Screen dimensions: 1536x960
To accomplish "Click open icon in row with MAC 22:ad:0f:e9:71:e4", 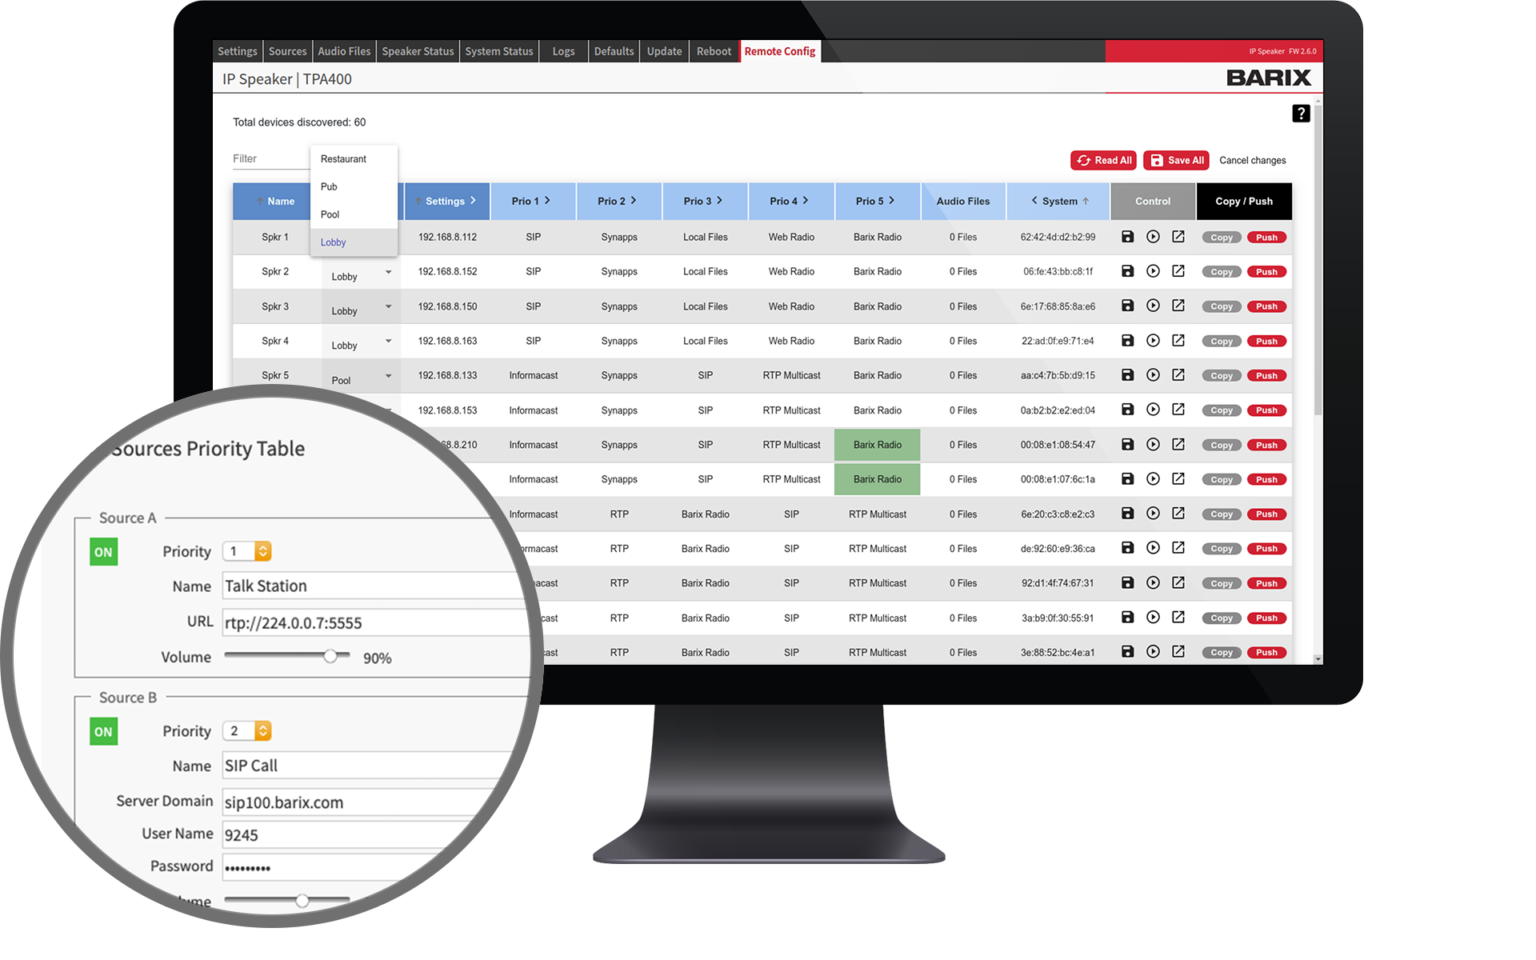I will (1178, 341).
